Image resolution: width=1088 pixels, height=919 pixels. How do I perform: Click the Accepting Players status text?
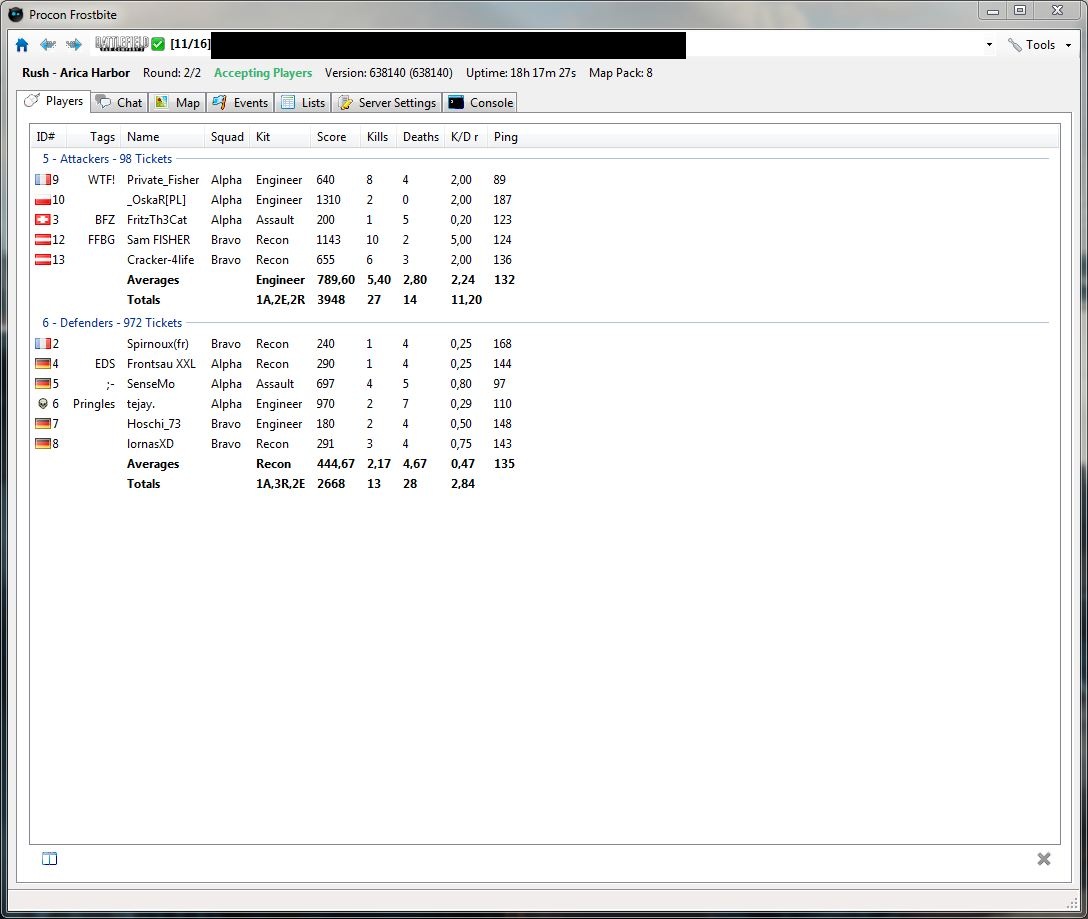coord(263,73)
